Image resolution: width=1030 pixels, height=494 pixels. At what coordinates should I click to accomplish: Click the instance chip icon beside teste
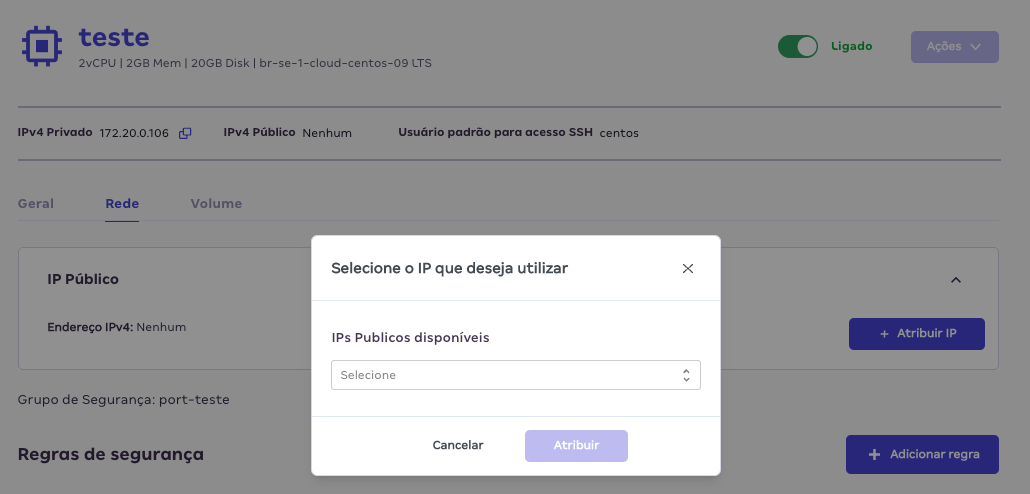tap(42, 46)
